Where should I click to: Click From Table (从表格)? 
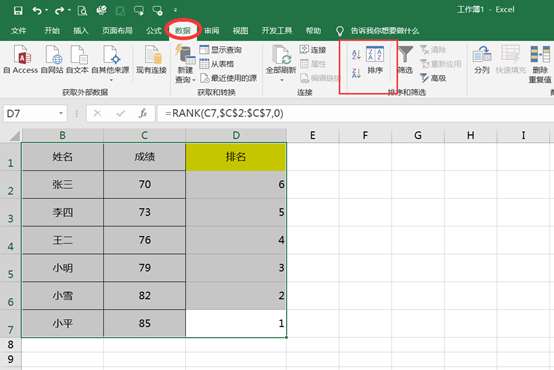tap(217, 64)
